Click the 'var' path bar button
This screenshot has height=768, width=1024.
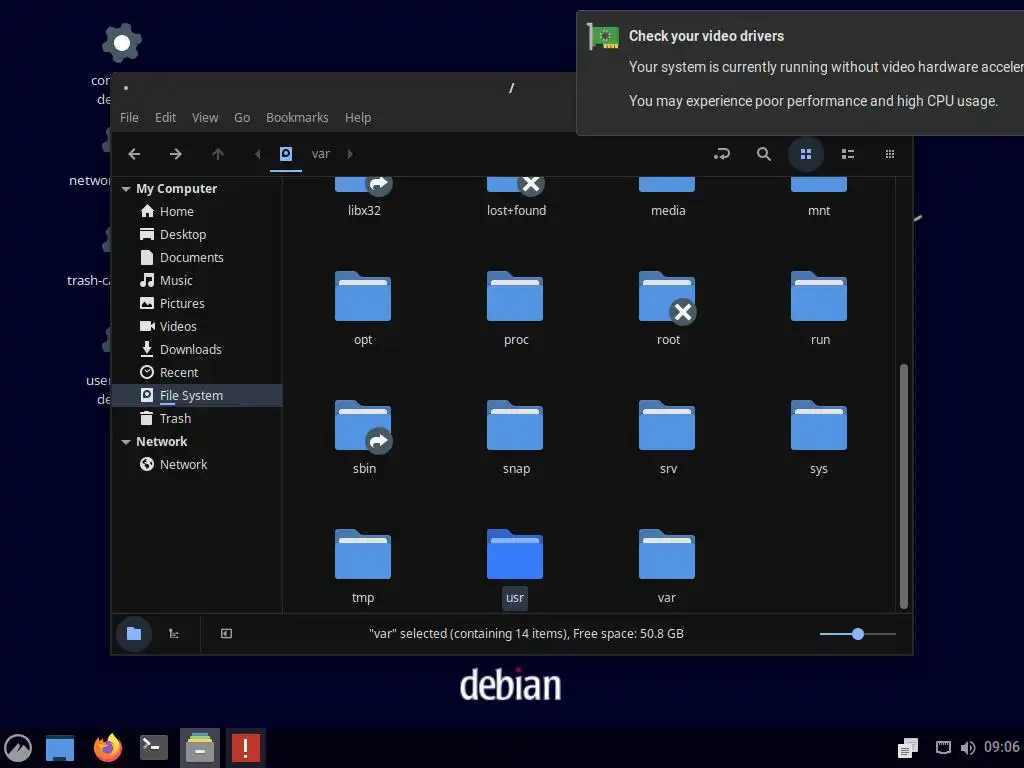[x=321, y=154]
